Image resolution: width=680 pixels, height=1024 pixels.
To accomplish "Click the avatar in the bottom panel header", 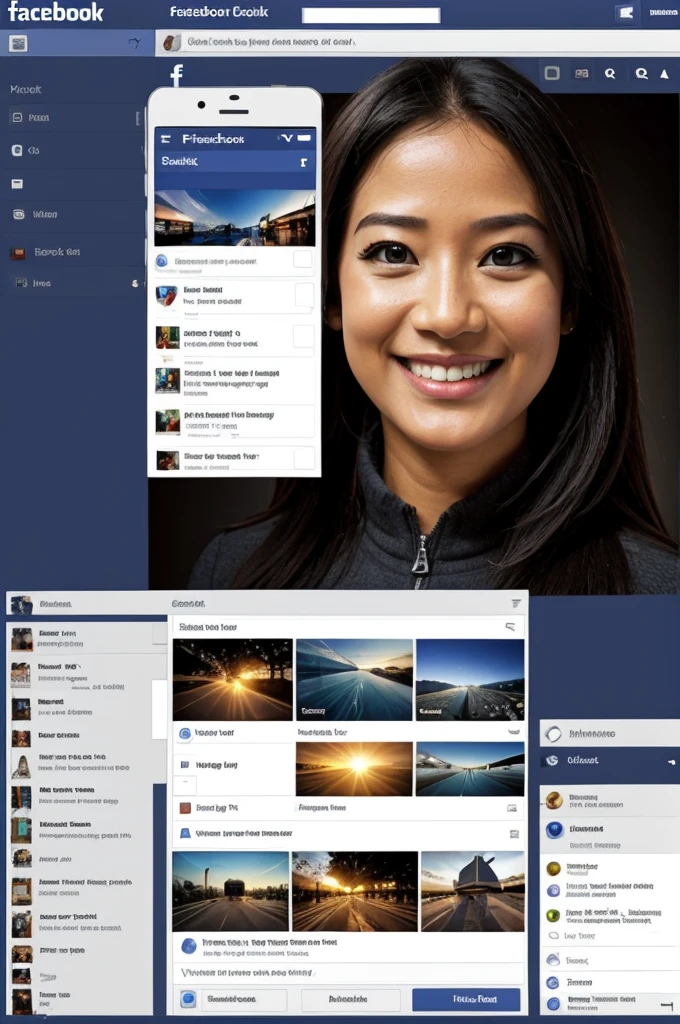I will point(22,604).
